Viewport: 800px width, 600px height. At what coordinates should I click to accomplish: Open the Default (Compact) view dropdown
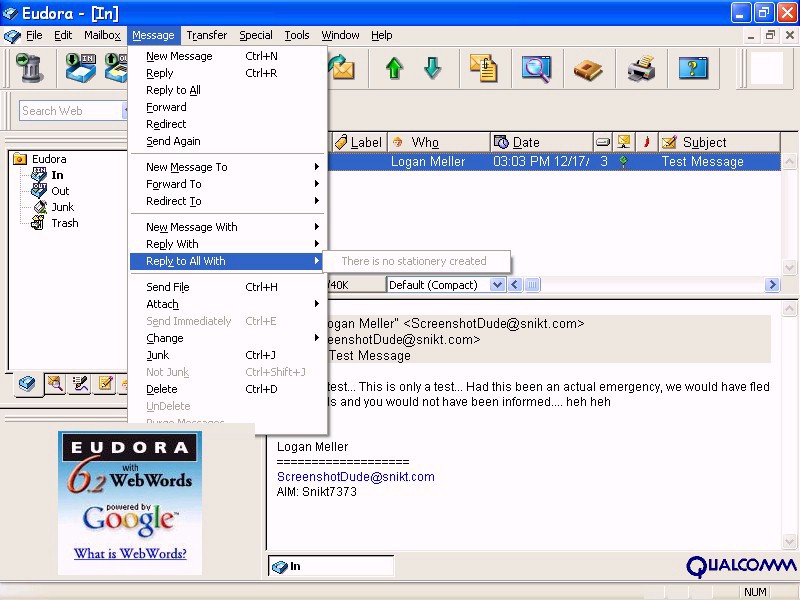pos(497,285)
